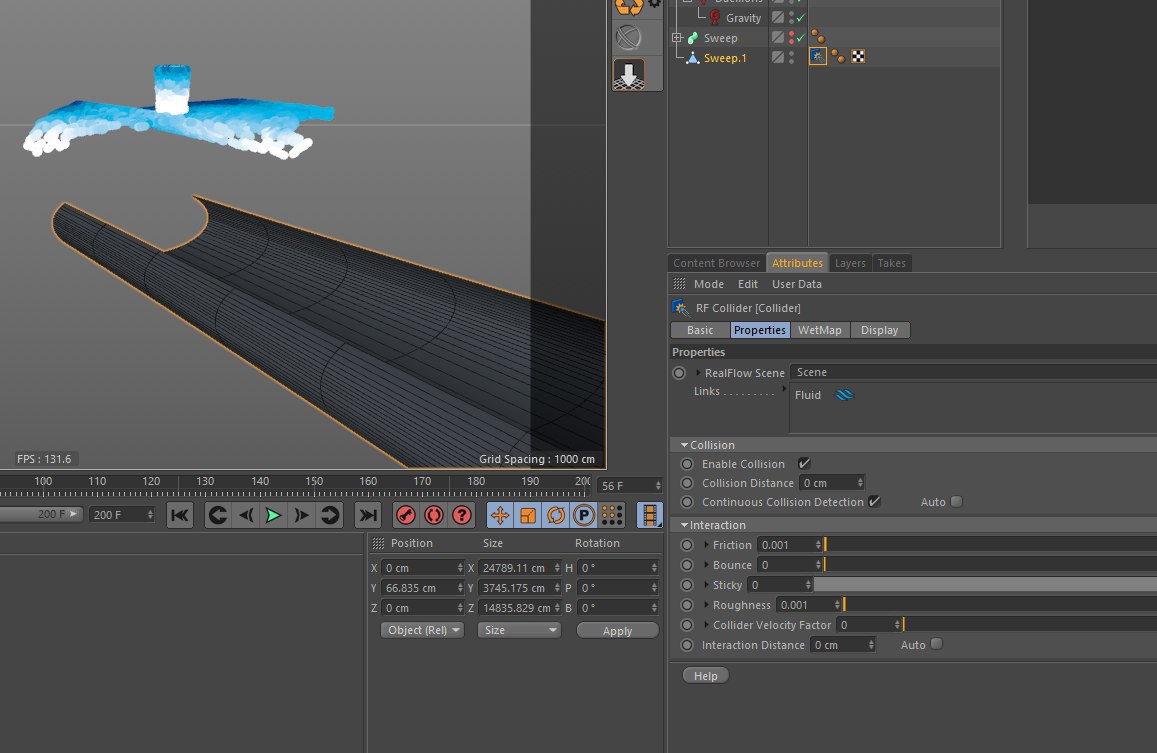Jump to the end of the animation

click(367, 515)
